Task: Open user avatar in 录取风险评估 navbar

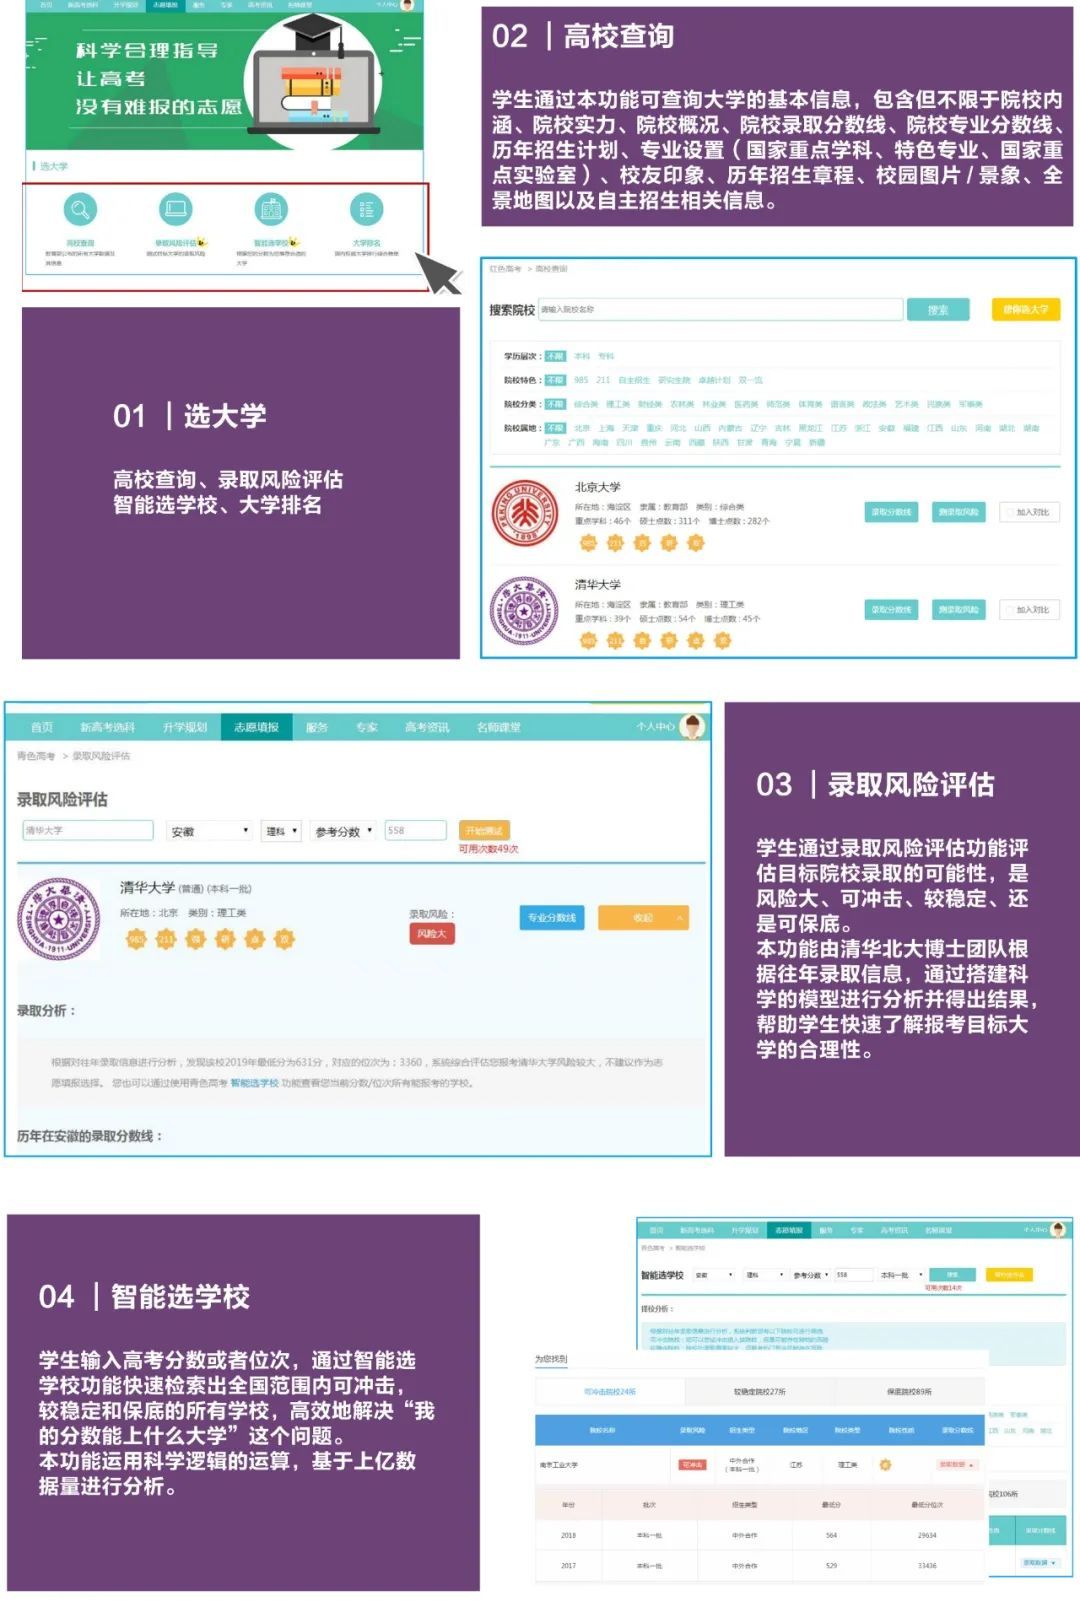Action: click(692, 727)
